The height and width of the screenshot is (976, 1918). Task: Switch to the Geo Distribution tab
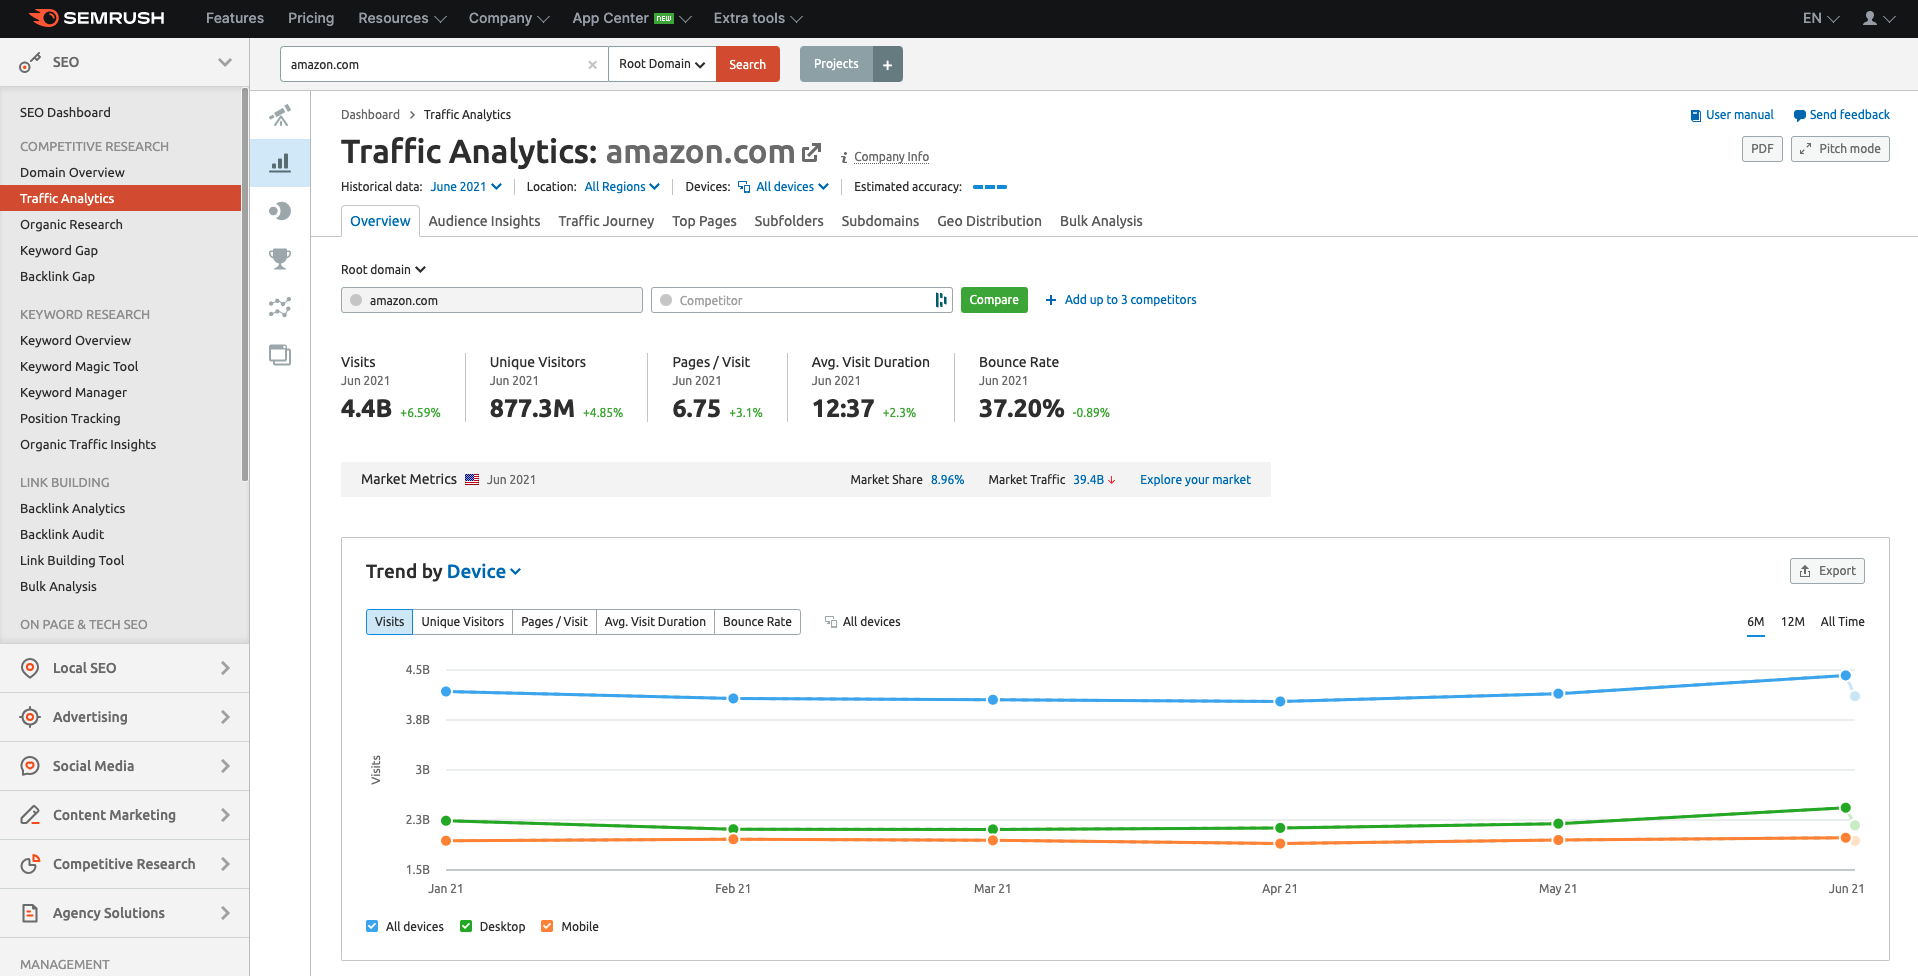[989, 221]
